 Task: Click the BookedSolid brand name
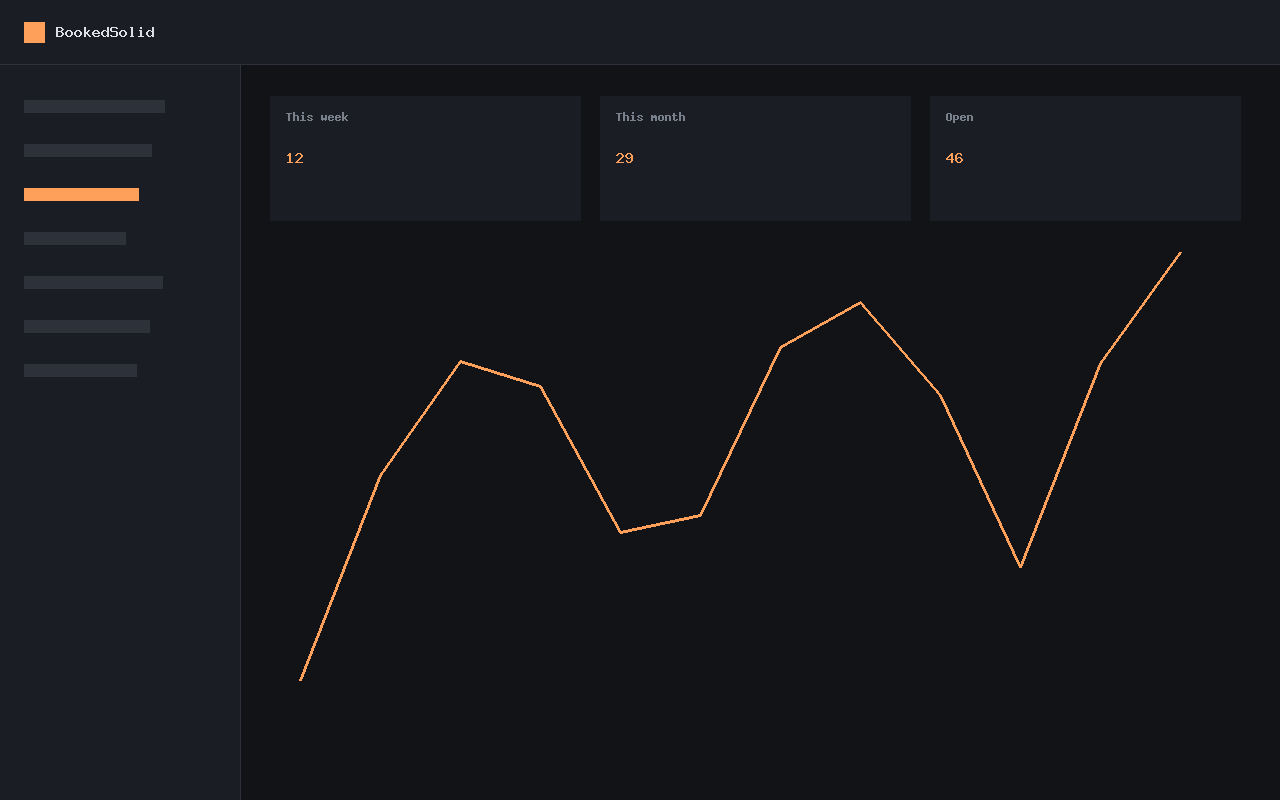[x=105, y=32]
